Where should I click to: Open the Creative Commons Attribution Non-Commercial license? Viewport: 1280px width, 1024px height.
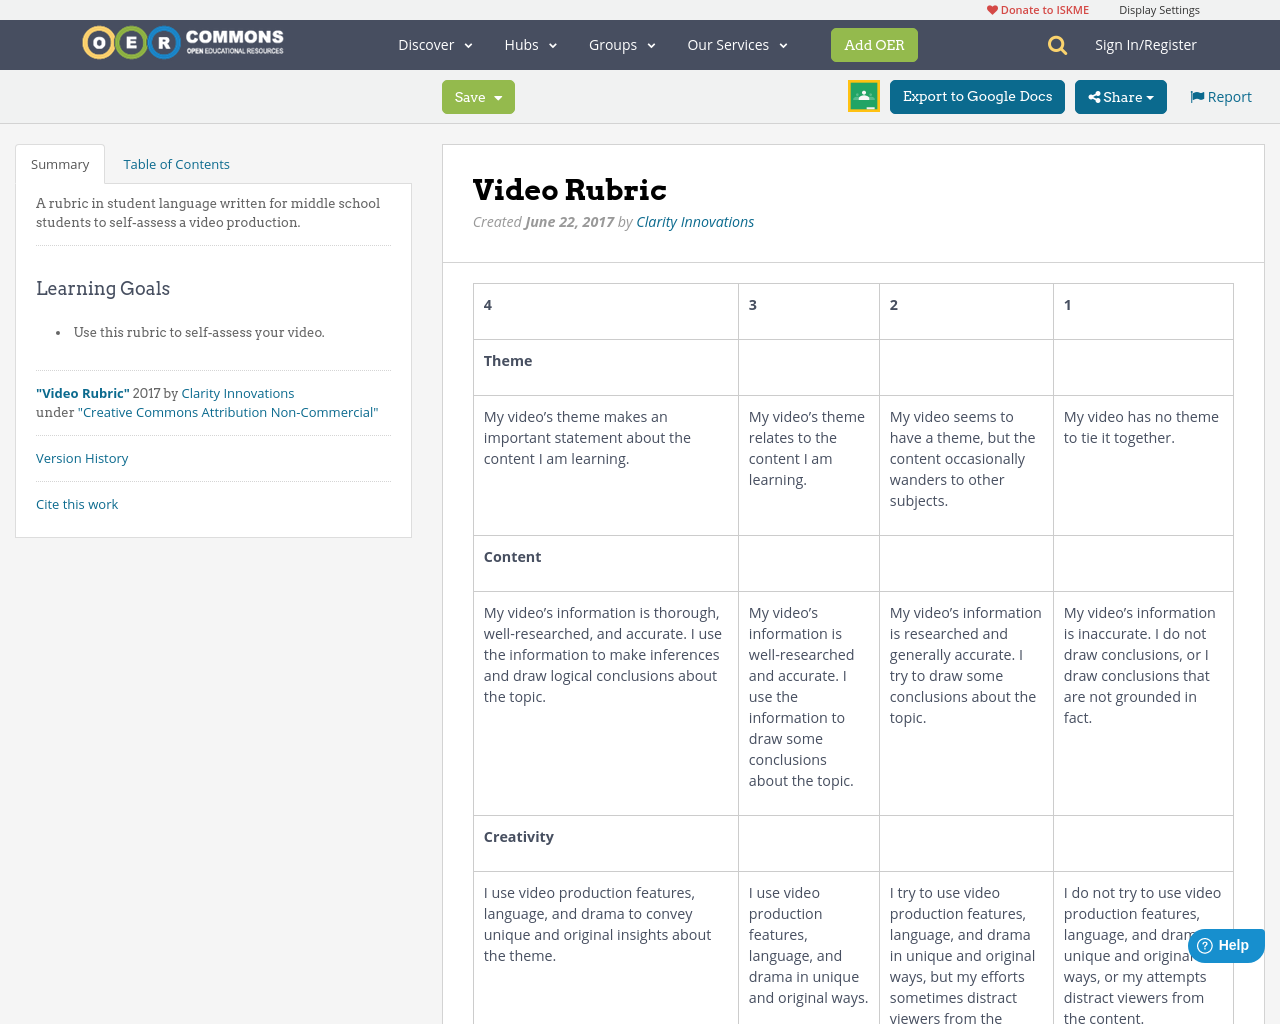click(x=228, y=411)
